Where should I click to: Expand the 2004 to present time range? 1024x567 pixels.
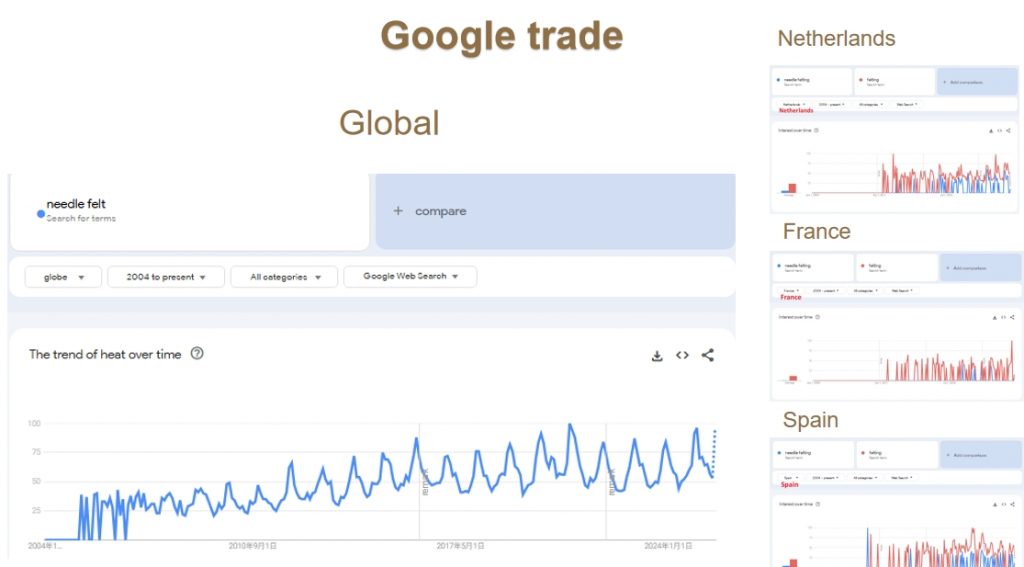(166, 277)
